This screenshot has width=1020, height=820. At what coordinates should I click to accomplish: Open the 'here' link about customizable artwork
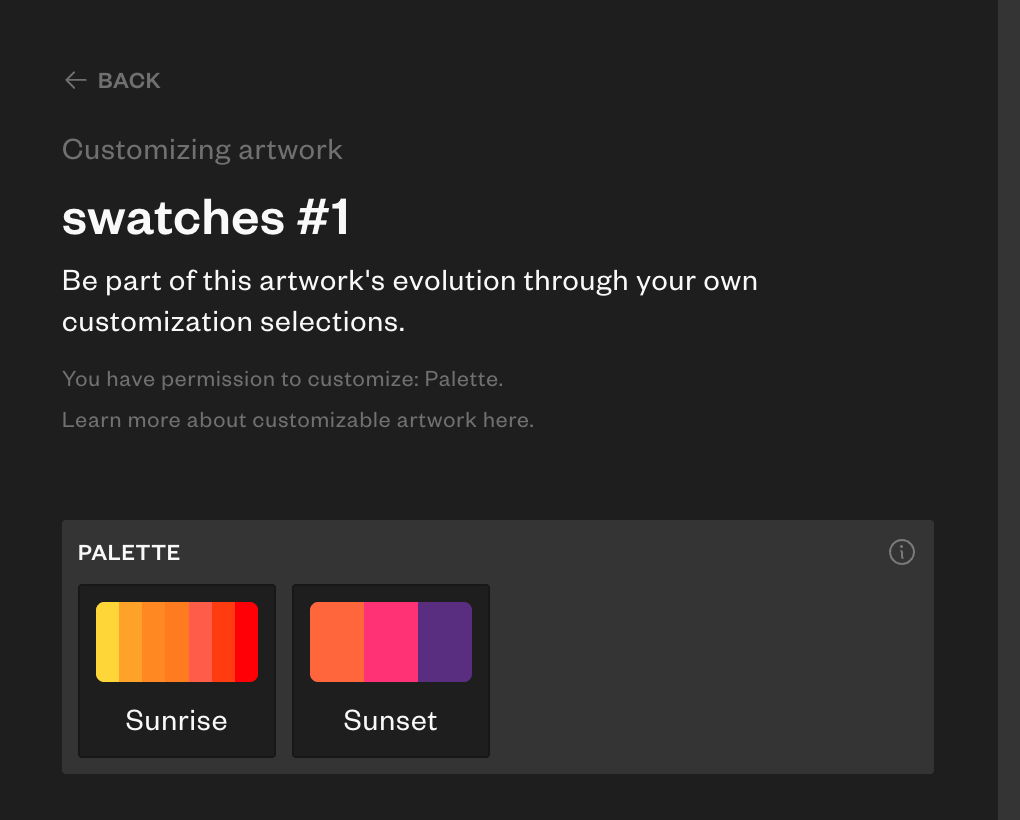pyautogui.click(x=506, y=420)
